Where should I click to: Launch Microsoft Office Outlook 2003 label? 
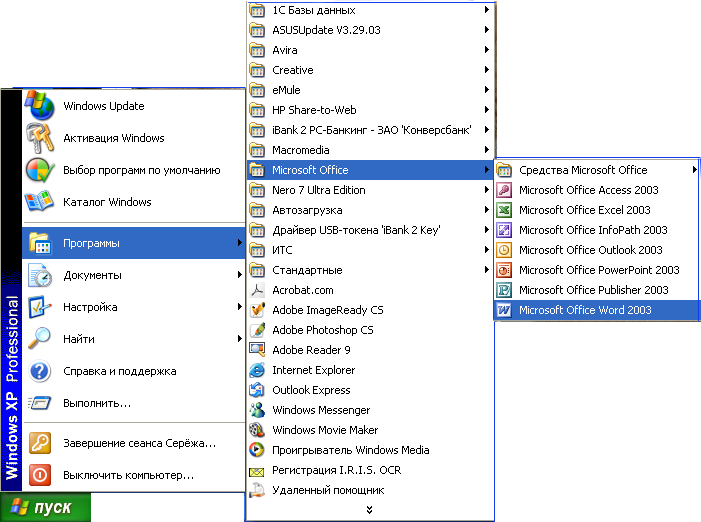(x=591, y=250)
